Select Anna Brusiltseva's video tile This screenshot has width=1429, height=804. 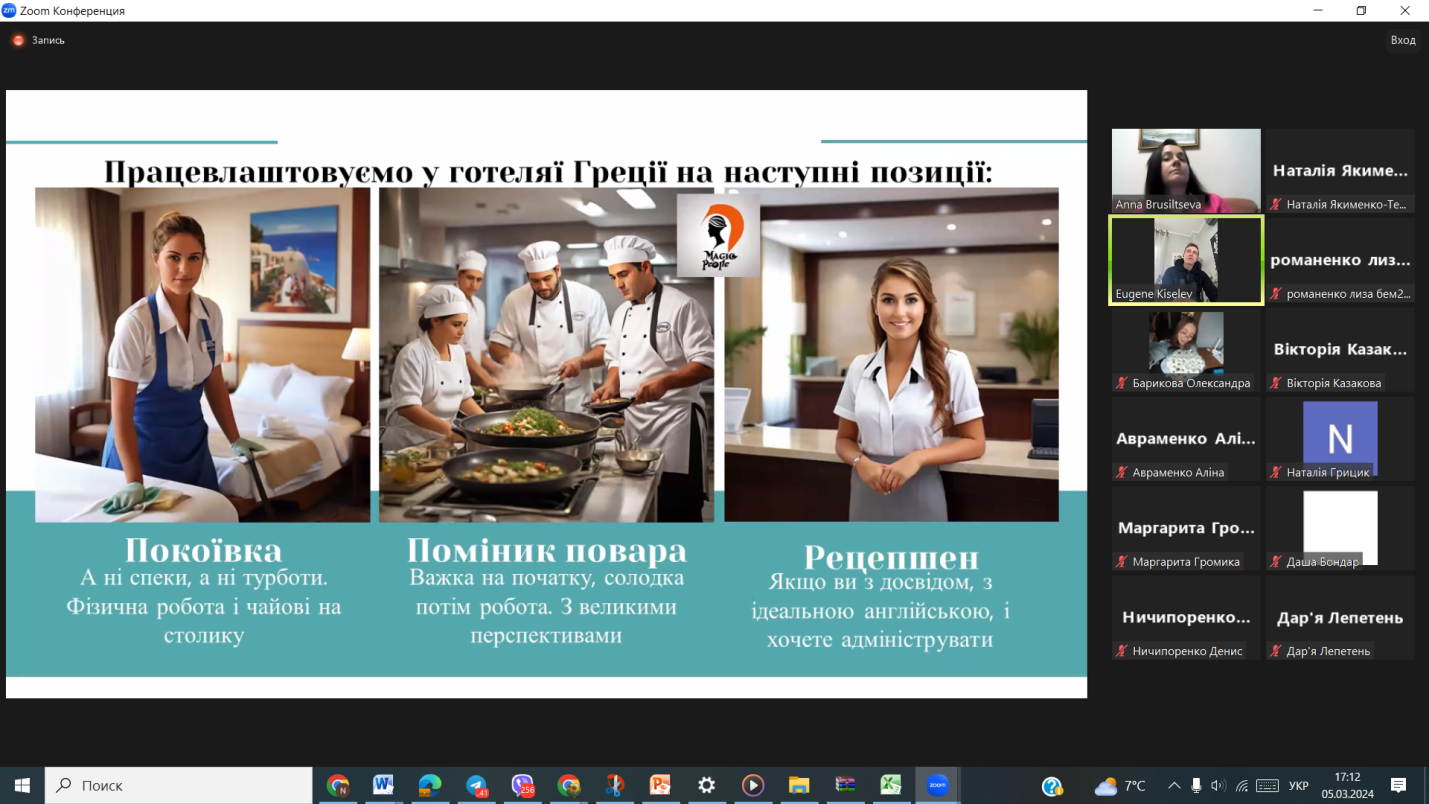click(1186, 170)
